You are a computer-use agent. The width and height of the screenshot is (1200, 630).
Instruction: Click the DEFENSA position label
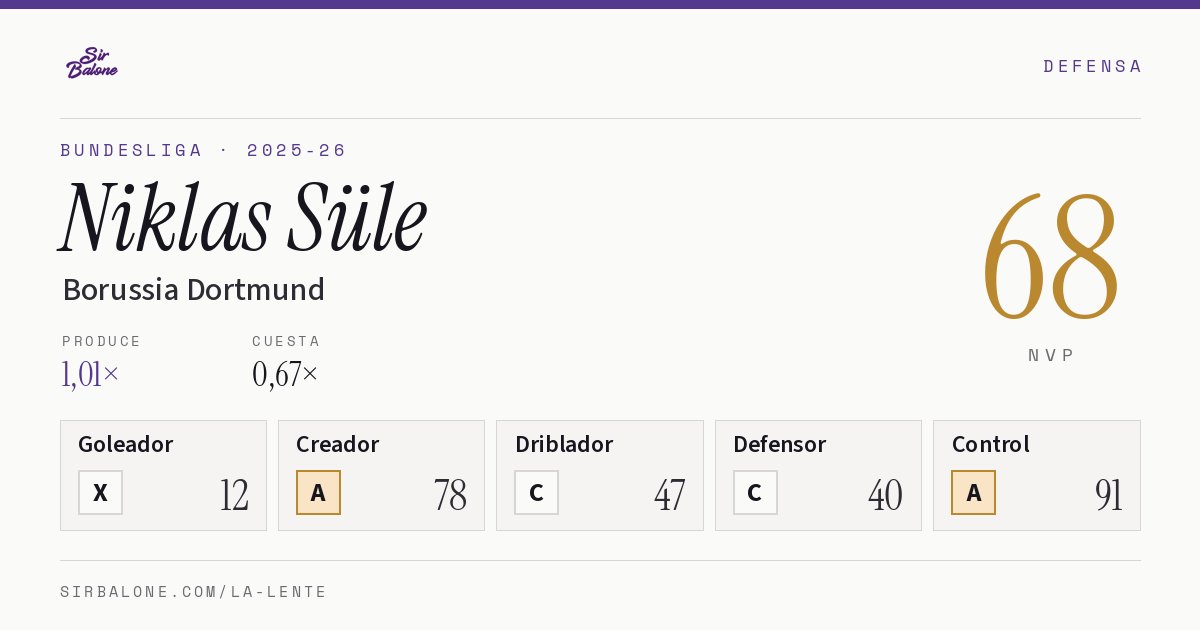tap(1092, 66)
